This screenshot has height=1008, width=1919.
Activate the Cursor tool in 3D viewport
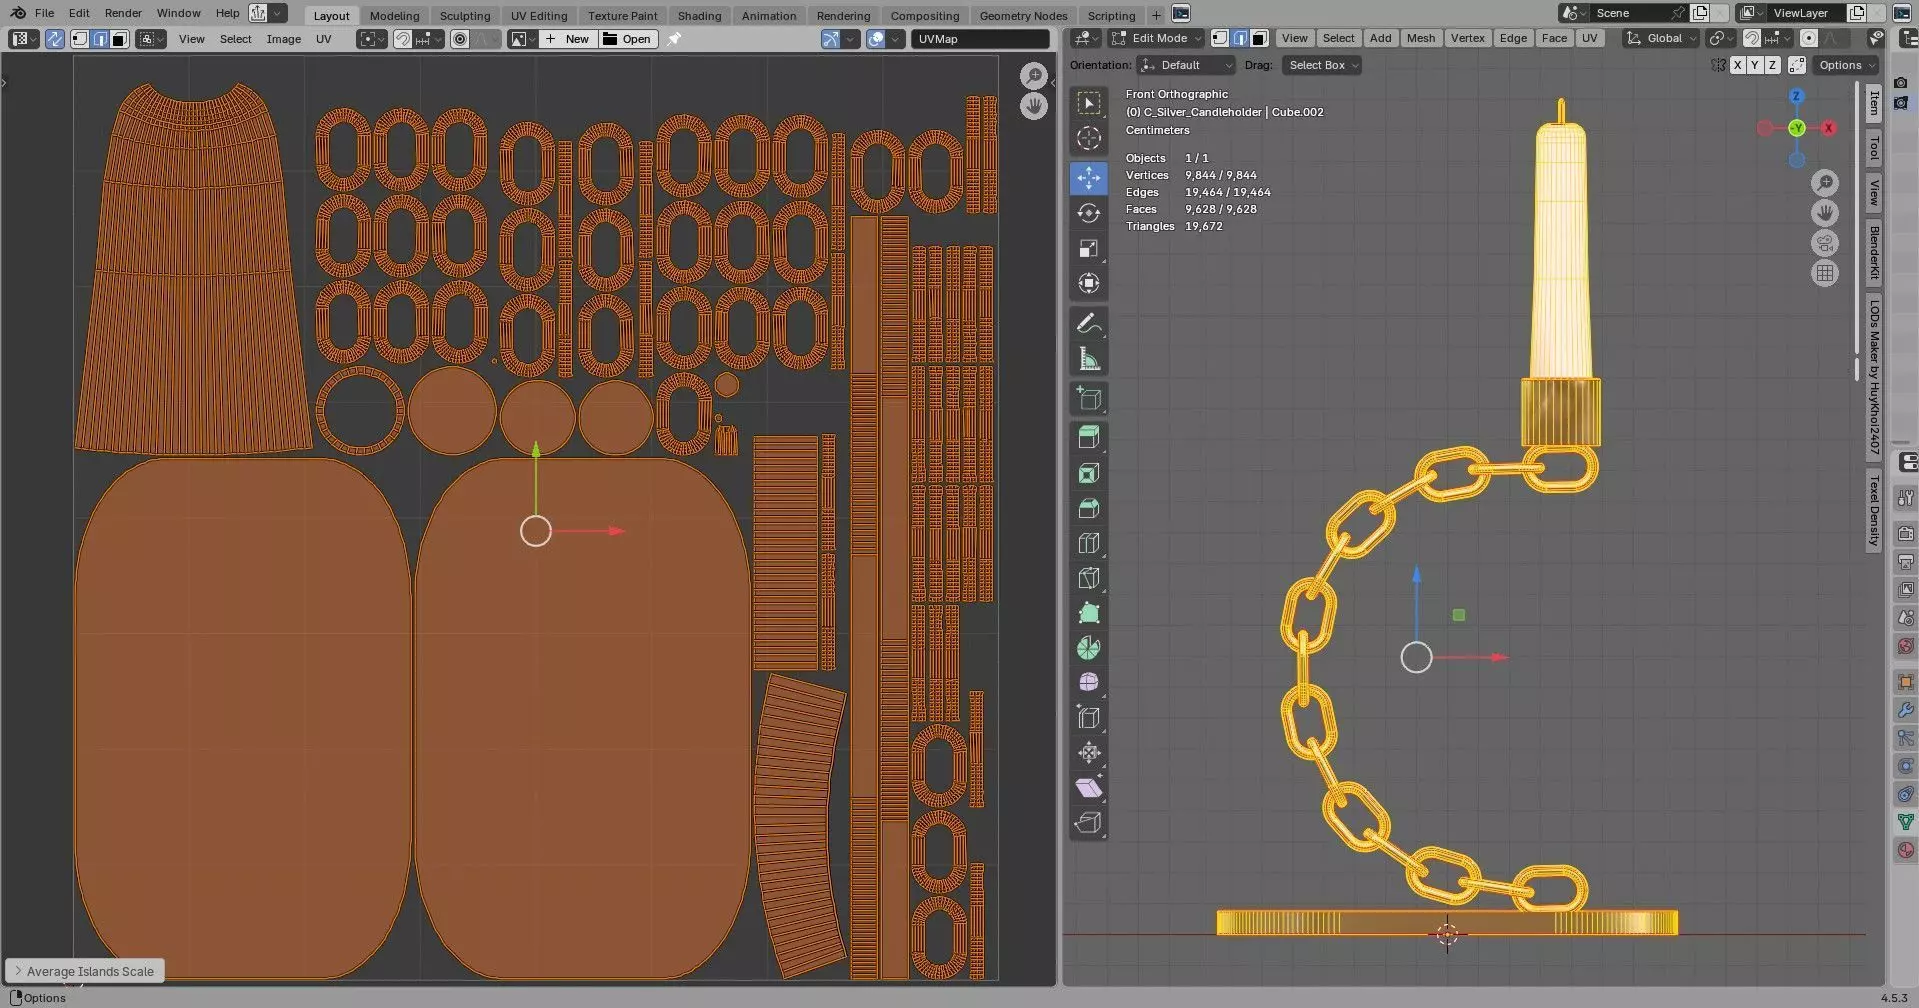click(x=1089, y=138)
